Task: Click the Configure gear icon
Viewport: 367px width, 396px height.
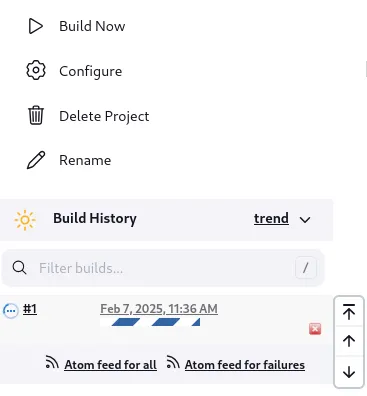Action: click(36, 70)
